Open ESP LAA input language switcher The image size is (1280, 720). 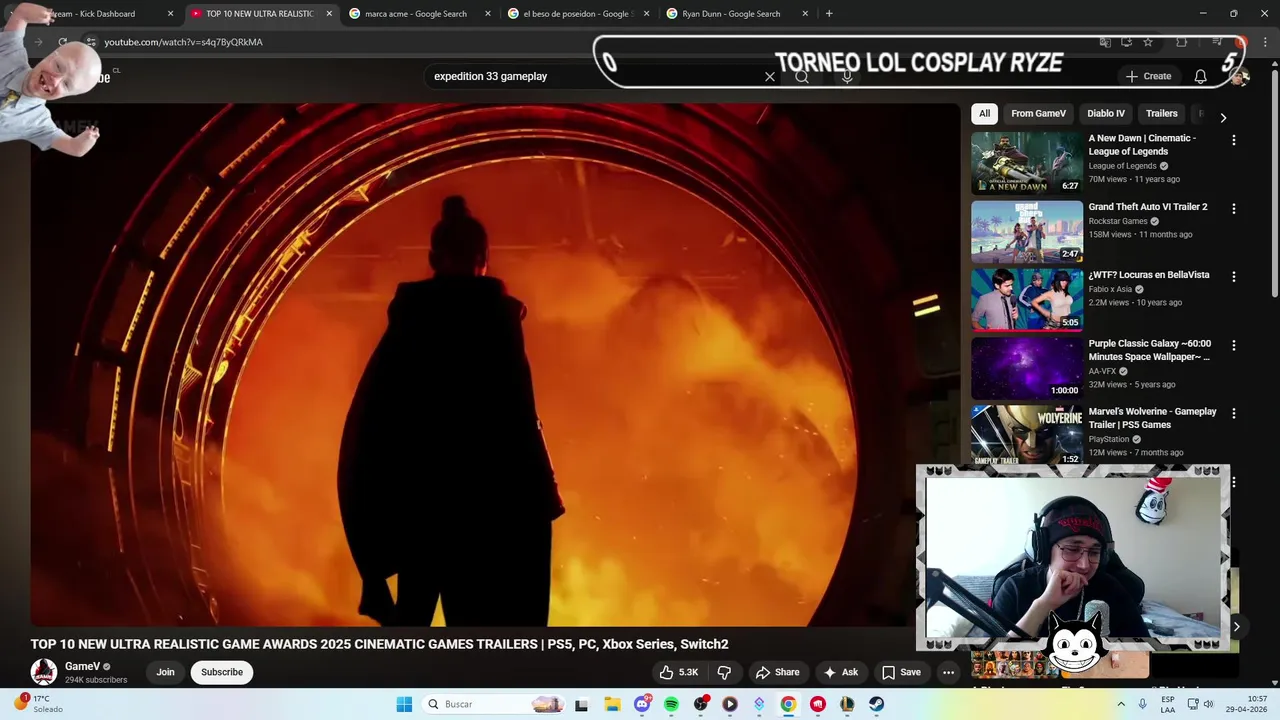1168,704
